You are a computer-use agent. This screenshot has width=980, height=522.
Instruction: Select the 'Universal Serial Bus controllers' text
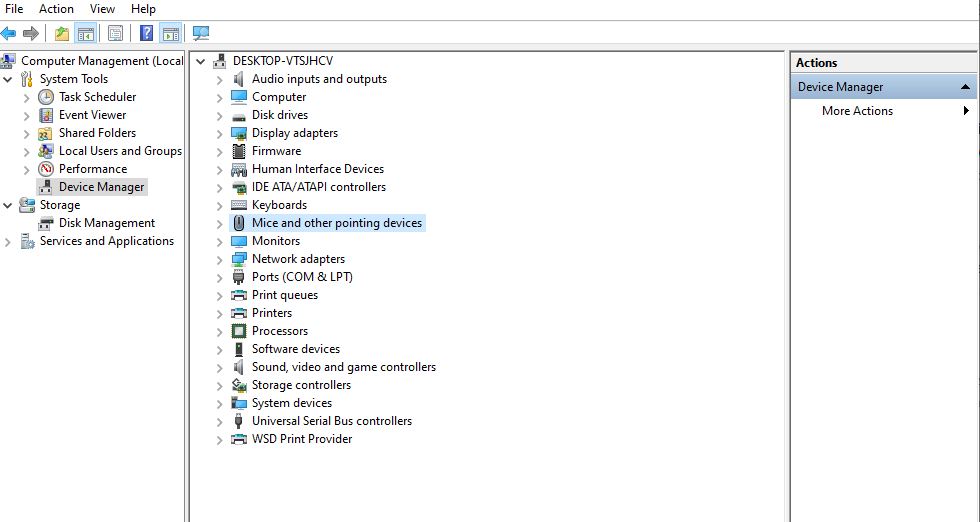[332, 421]
